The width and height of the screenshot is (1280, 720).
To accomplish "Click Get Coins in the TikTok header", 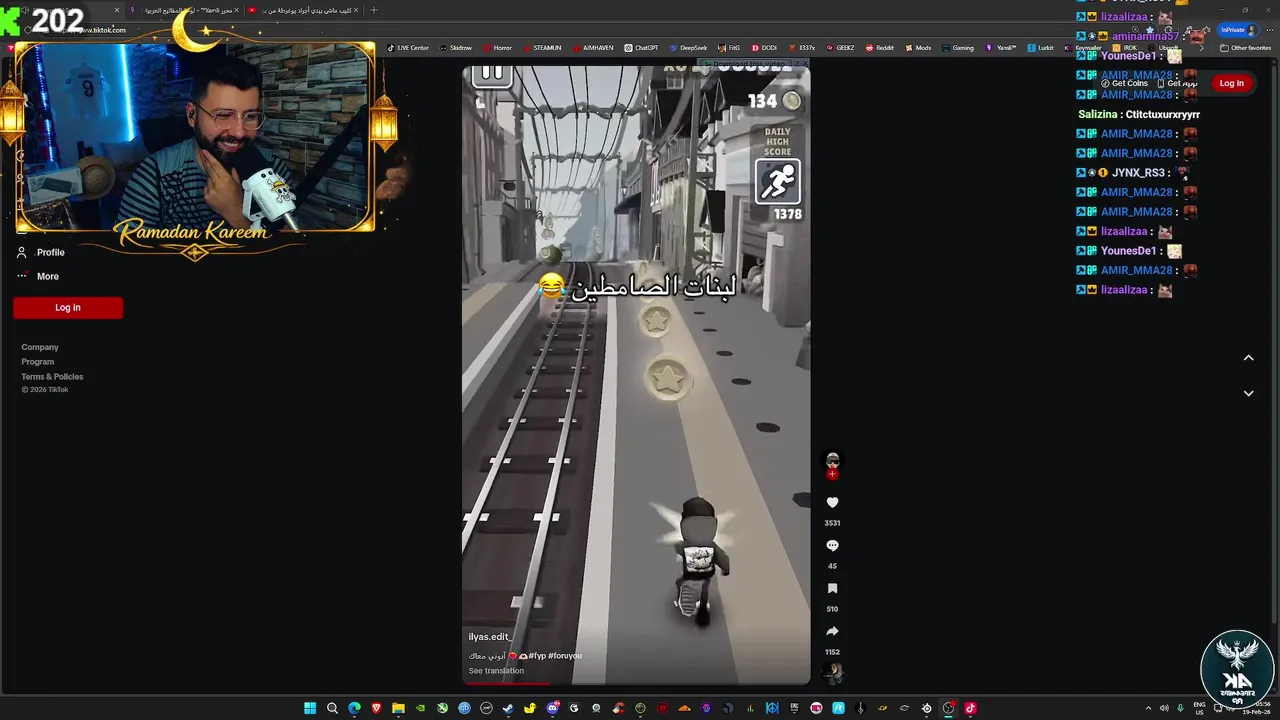I will [1124, 84].
